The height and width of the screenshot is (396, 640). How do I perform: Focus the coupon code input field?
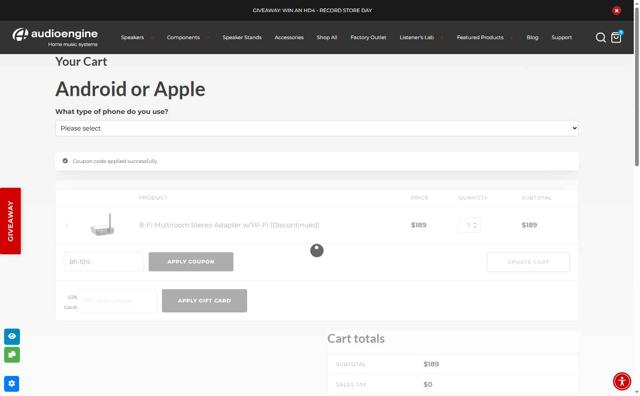click(104, 262)
